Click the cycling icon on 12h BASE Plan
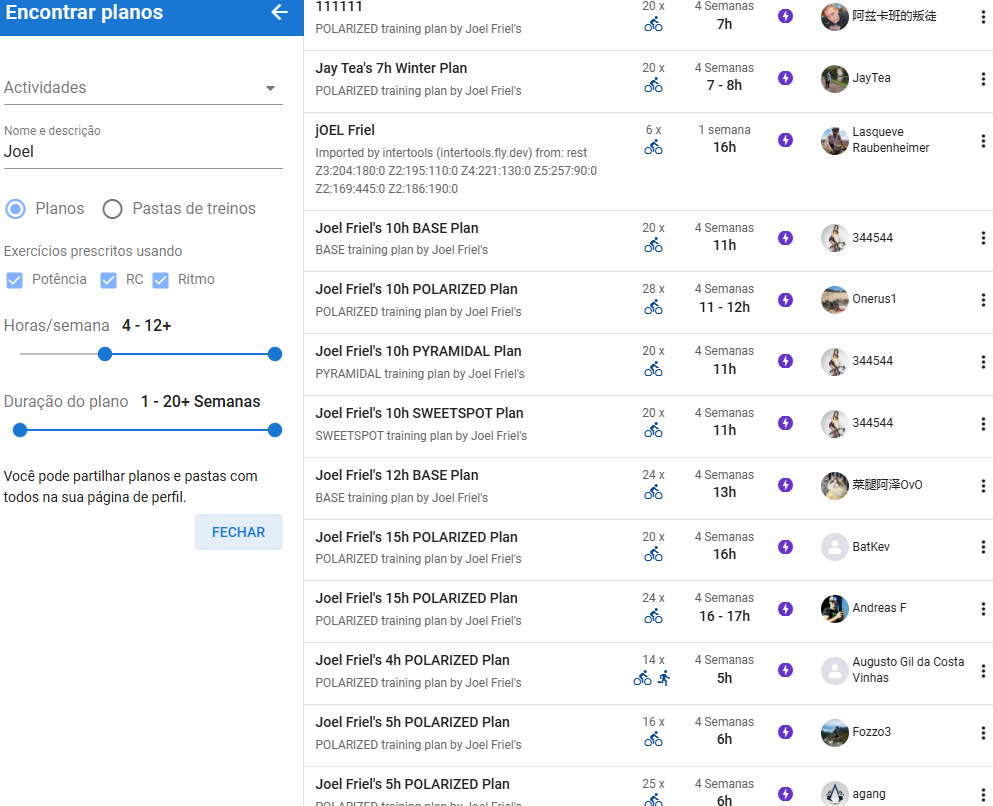This screenshot has width=993, height=806. tap(654, 492)
